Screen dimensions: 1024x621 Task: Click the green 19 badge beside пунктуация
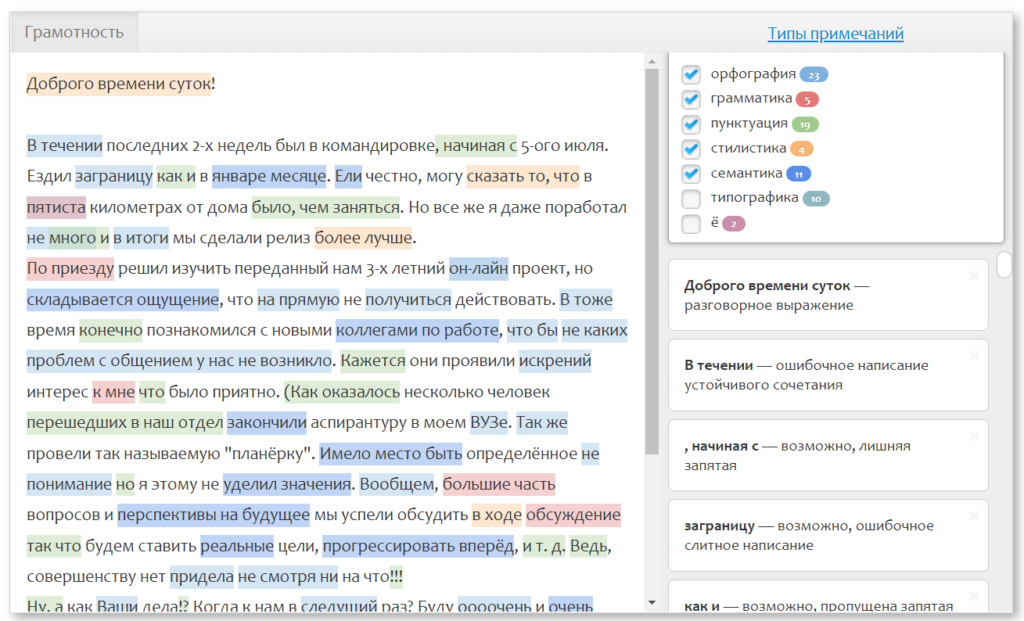pos(805,124)
